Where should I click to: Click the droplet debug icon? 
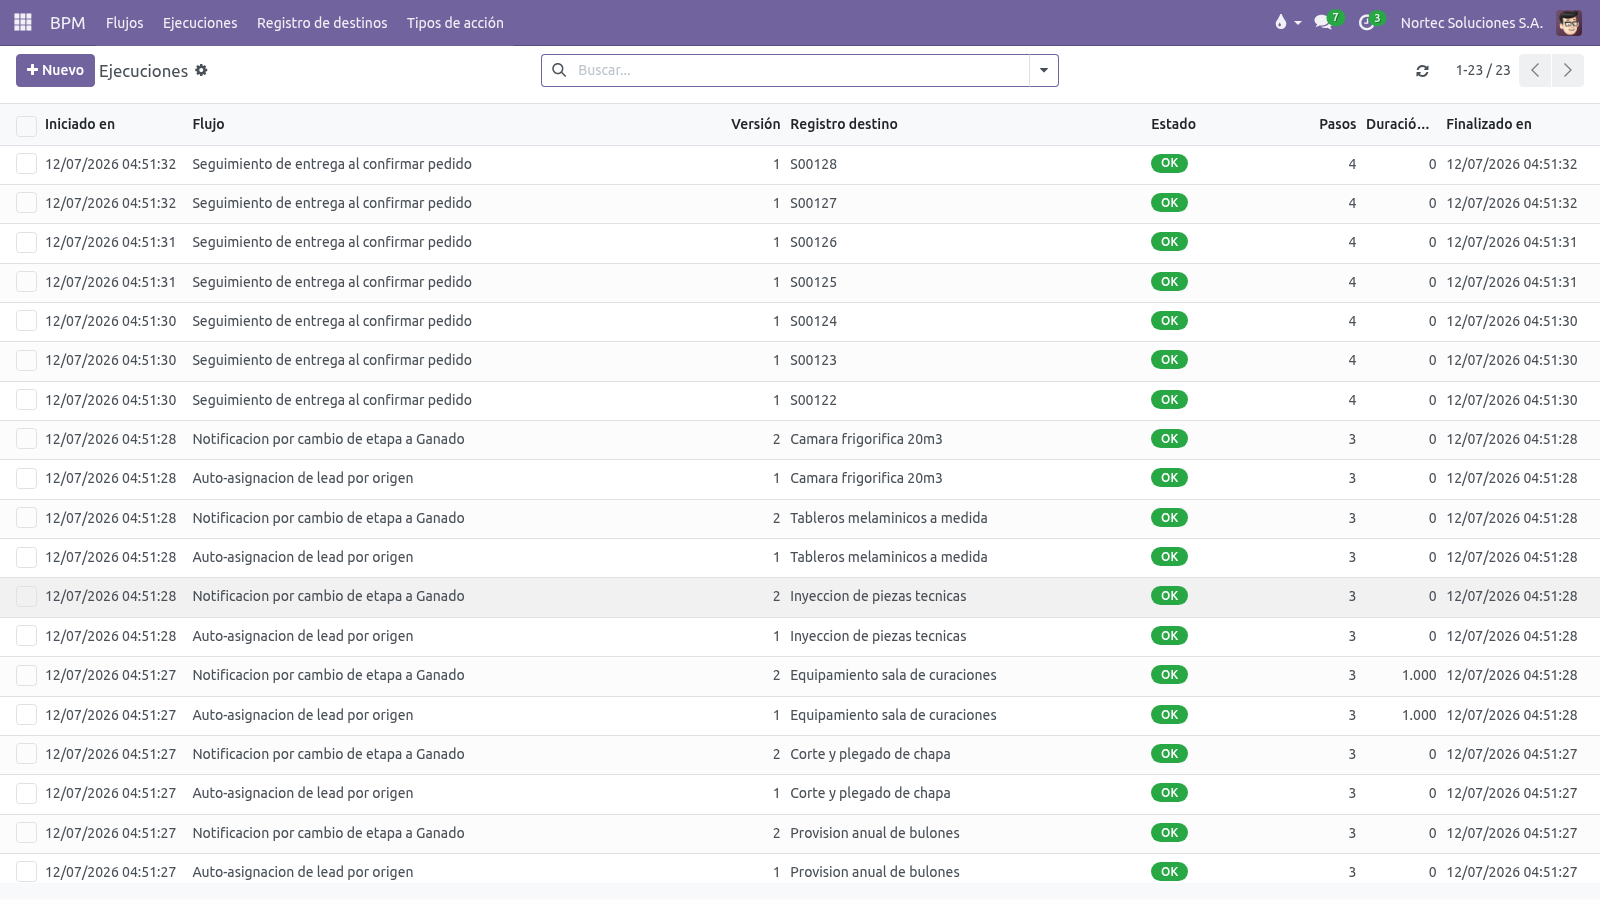[x=1281, y=22]
